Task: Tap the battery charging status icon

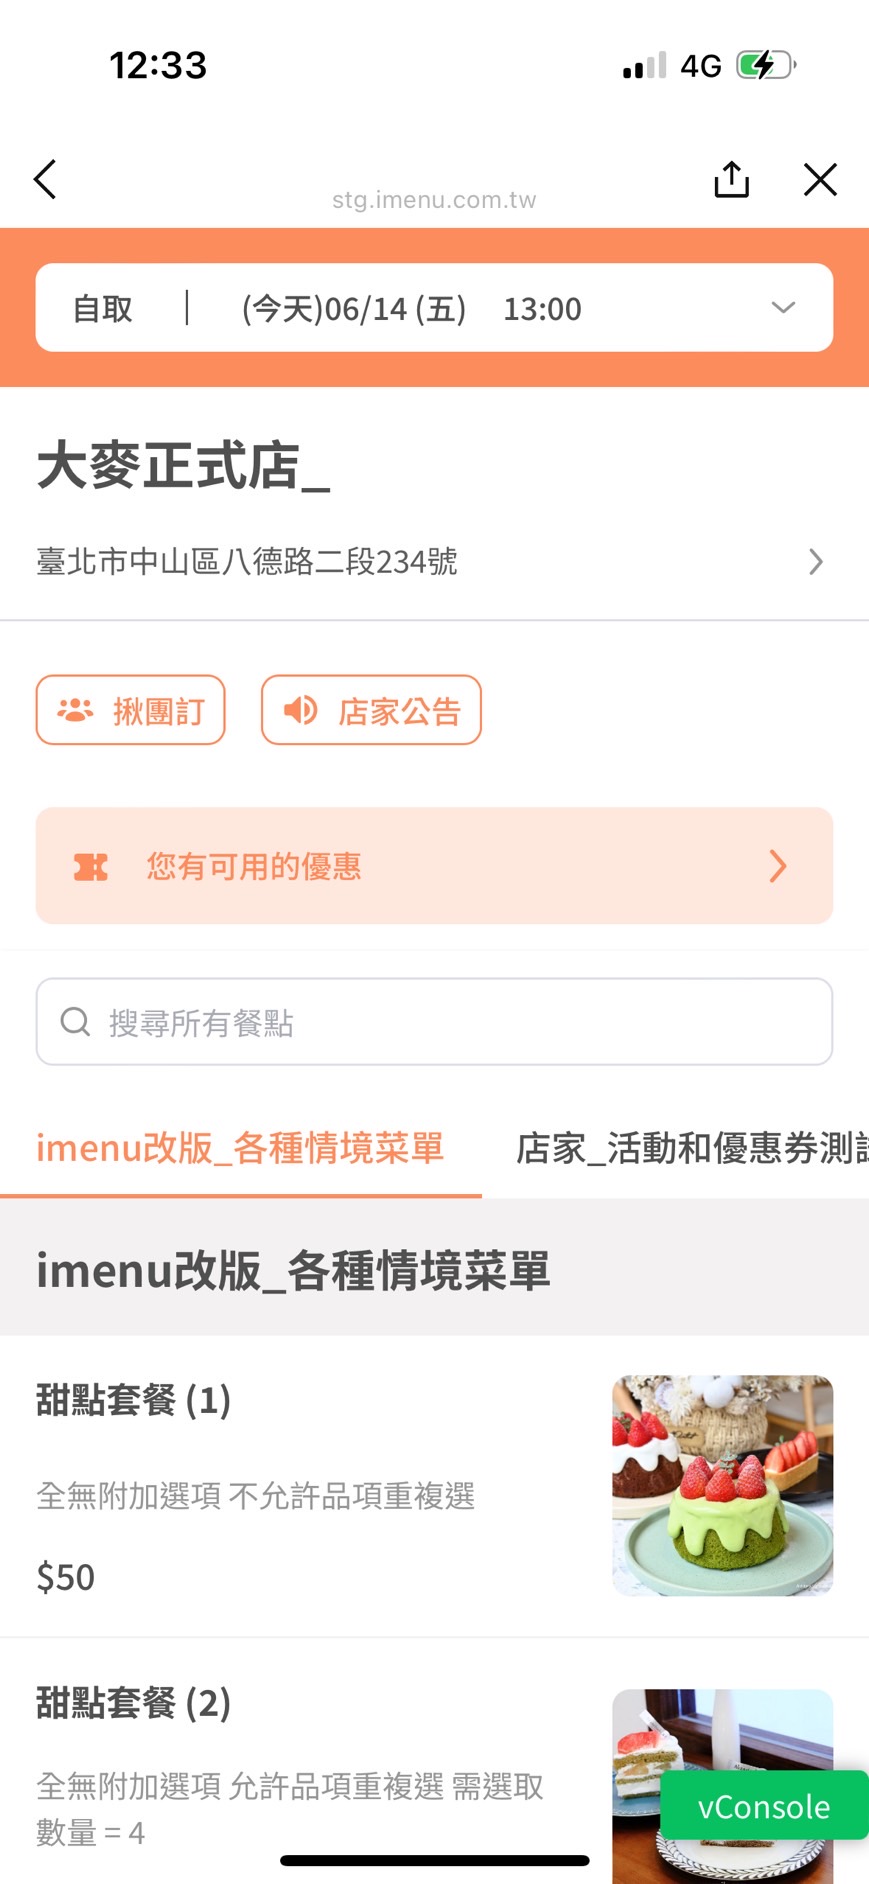Action: (x=765, y=66)
